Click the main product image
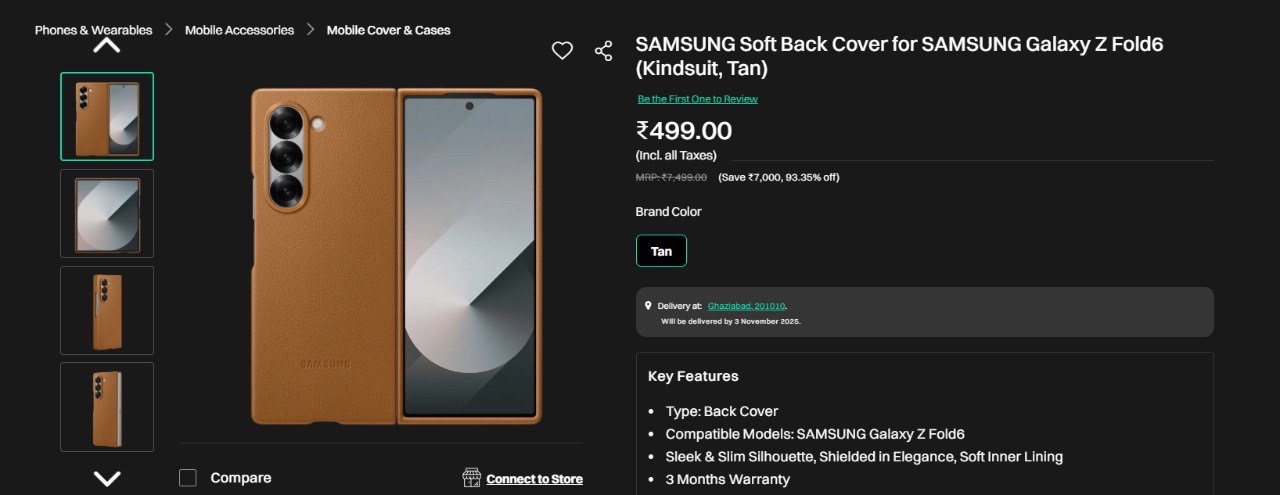Image resolution: width=1280 pixels, height=495 pixels. [x=396, y=256]
